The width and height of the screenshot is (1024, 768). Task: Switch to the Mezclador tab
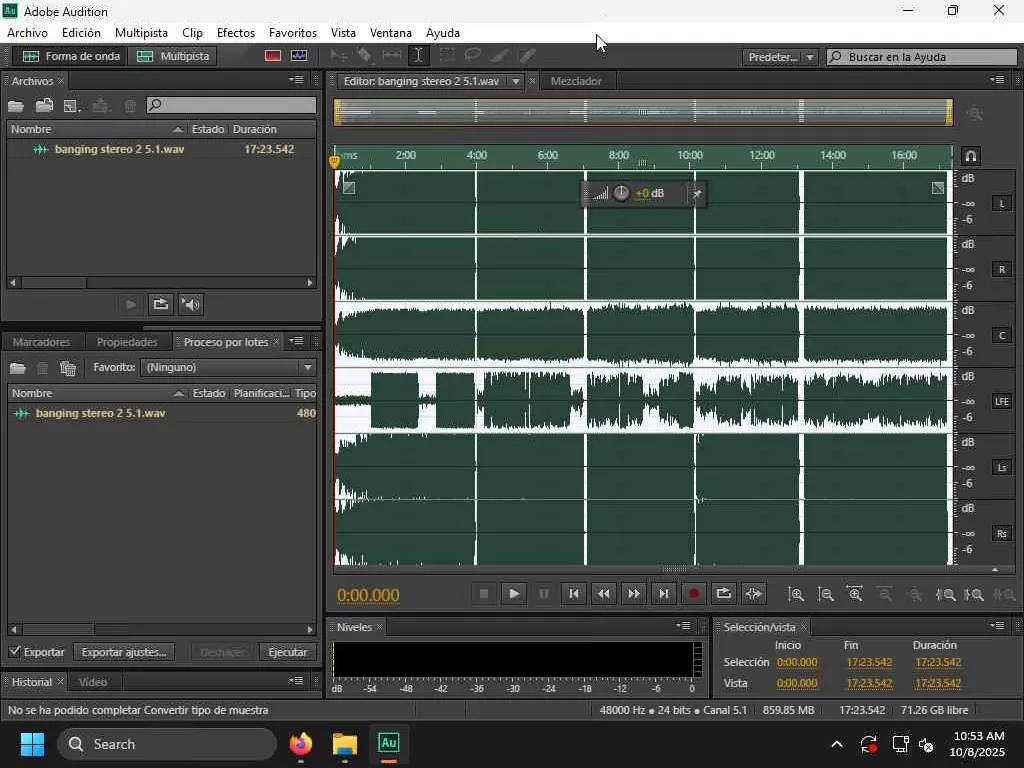[x=576, y=81]
